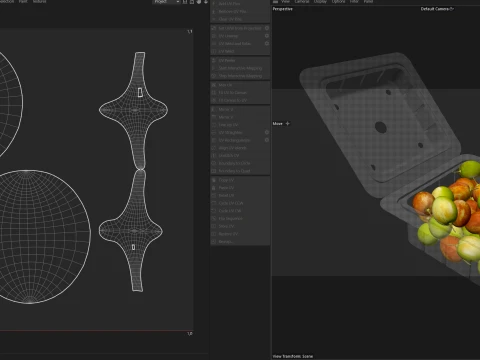The width and height of the screenshot is (480, 360).
Task: Click the Move tool add icon in the viewport
Action: [288, 124]
